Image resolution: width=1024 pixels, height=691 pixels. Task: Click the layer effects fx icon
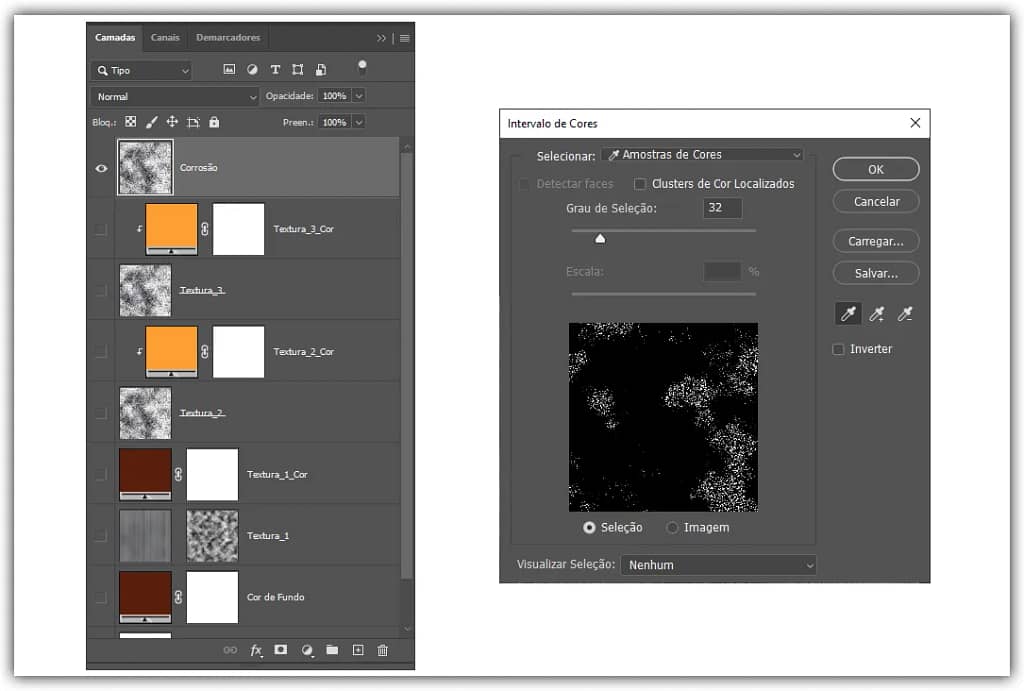pyautogui.click(x=256, y=650)
